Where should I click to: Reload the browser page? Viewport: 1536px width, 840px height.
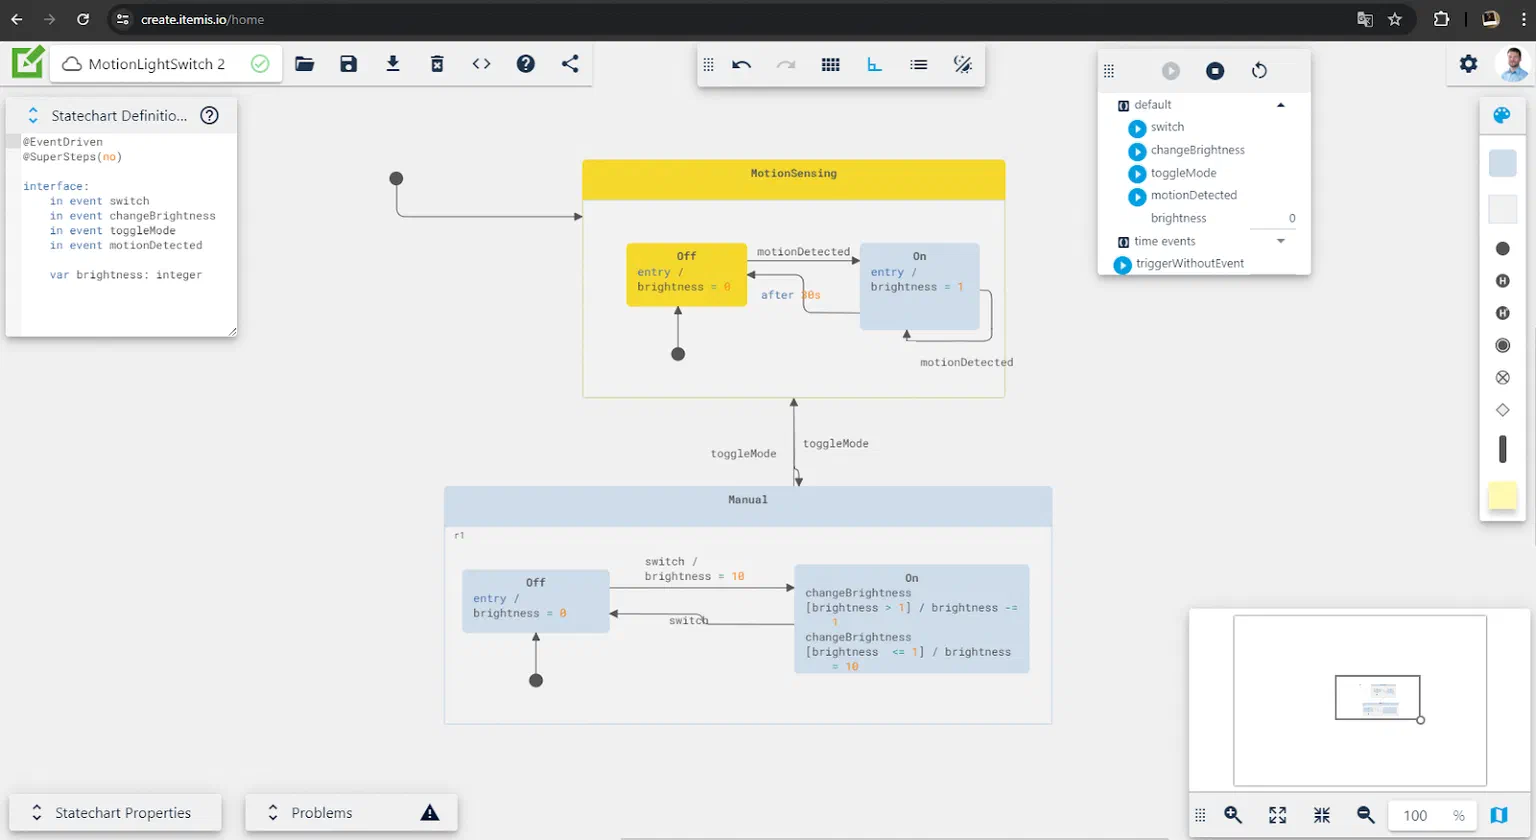[83, 19]
